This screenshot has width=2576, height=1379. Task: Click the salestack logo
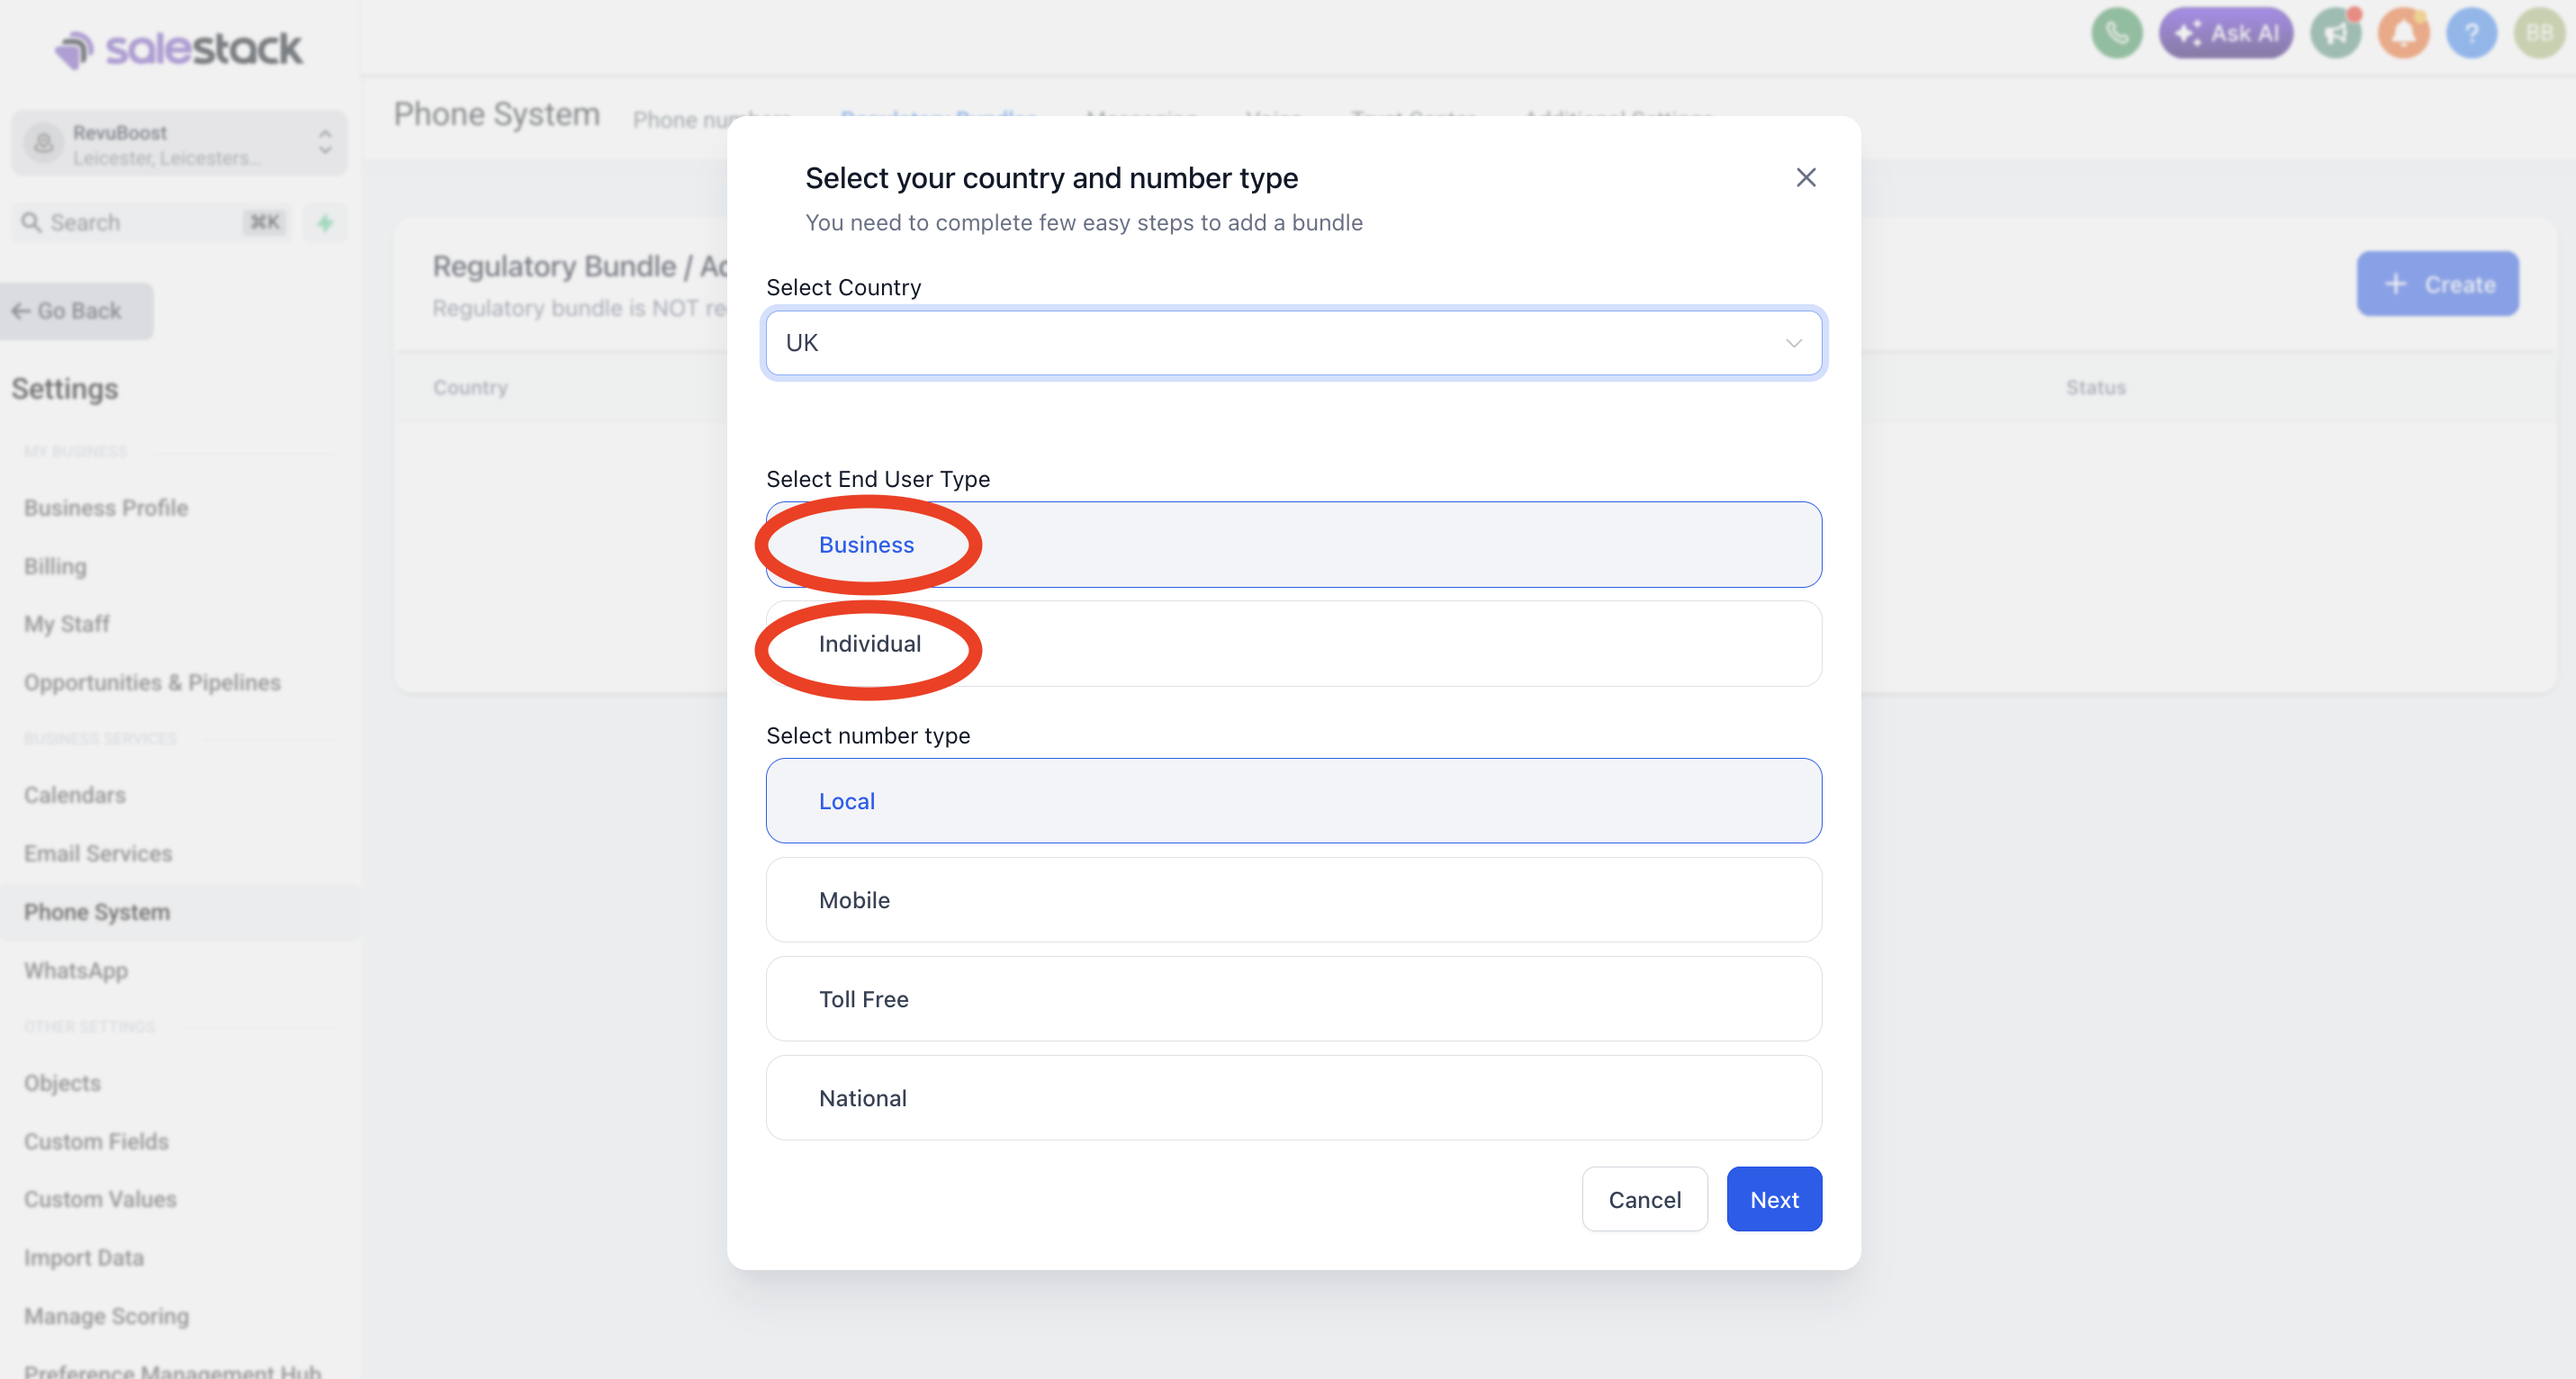pos(178,48)
